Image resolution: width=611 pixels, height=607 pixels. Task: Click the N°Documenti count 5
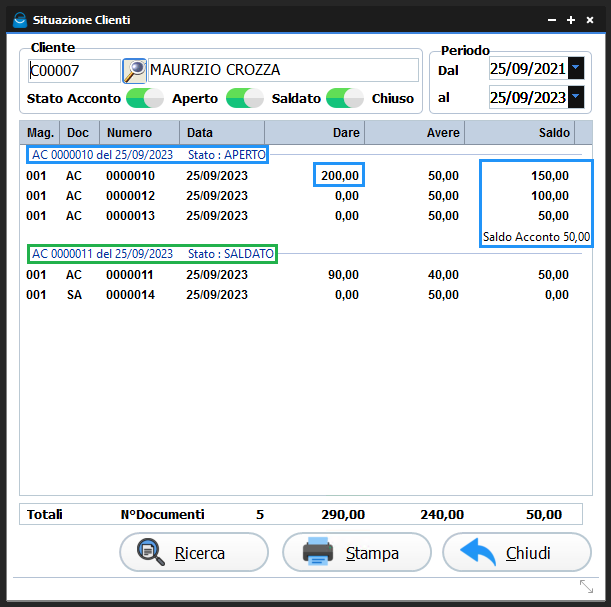pos(260,515)
